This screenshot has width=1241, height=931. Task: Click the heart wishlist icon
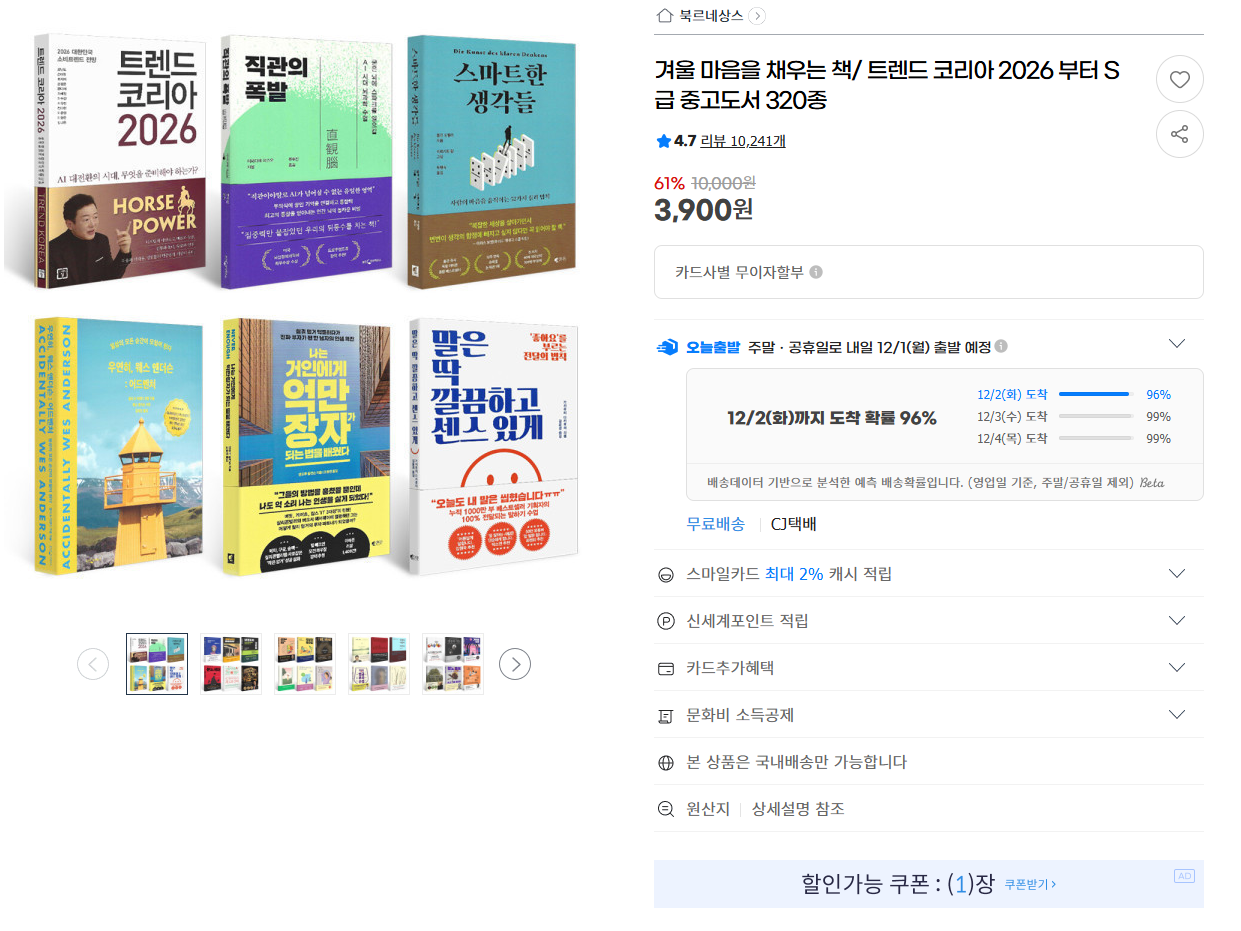click(x=1179, y=79)
